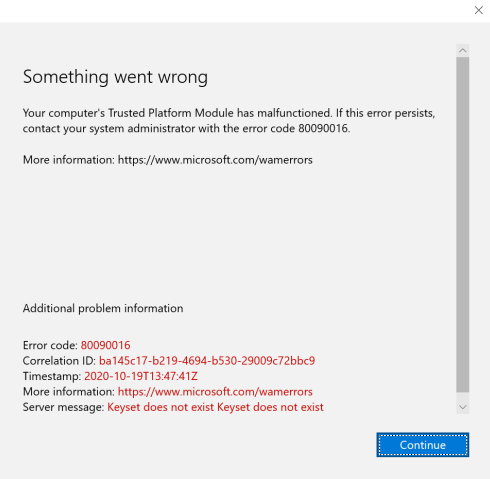Click the Correlation ID value ba145c17-b219
490x479 pixels.
click(207, 361)
